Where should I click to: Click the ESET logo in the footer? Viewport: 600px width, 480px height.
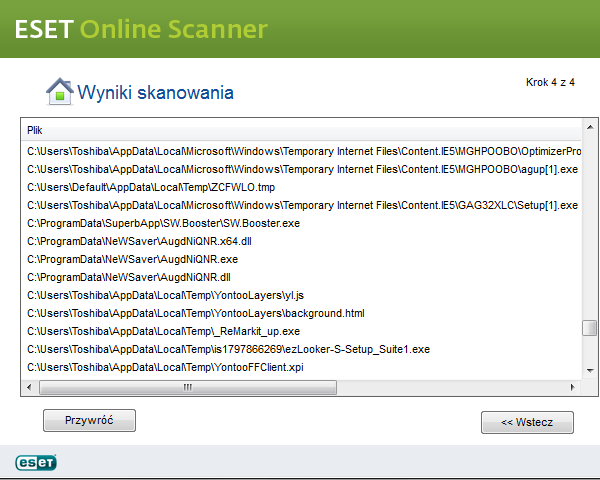pos(36,462)
